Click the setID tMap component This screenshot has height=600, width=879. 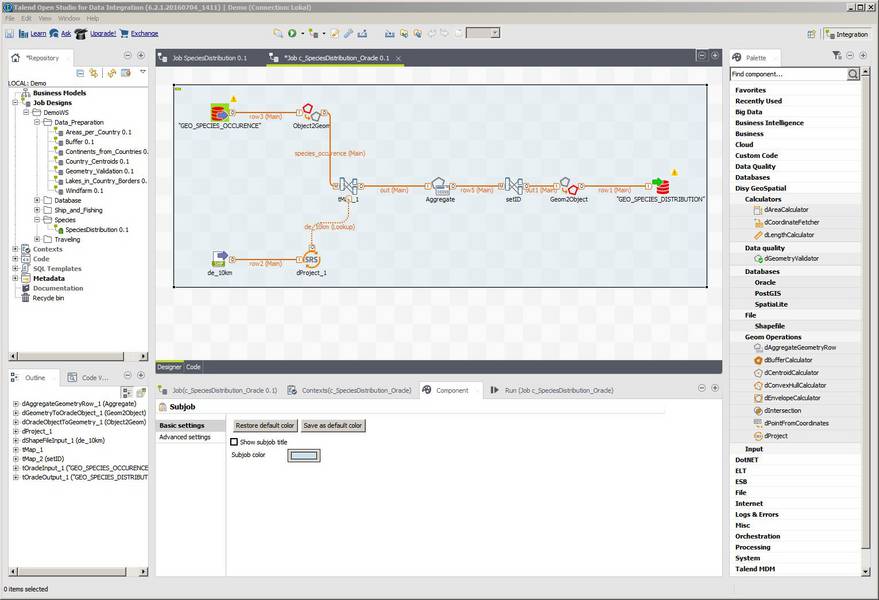pos(513,186)
